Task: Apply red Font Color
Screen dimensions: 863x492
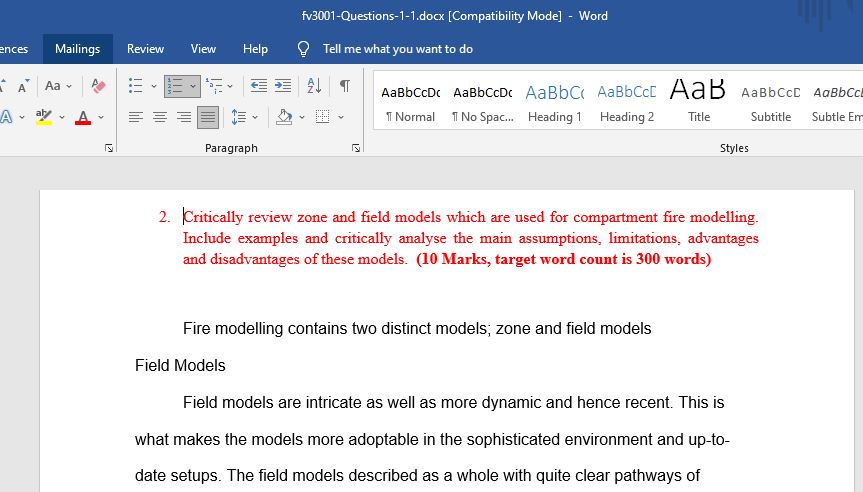Action: 83,117
